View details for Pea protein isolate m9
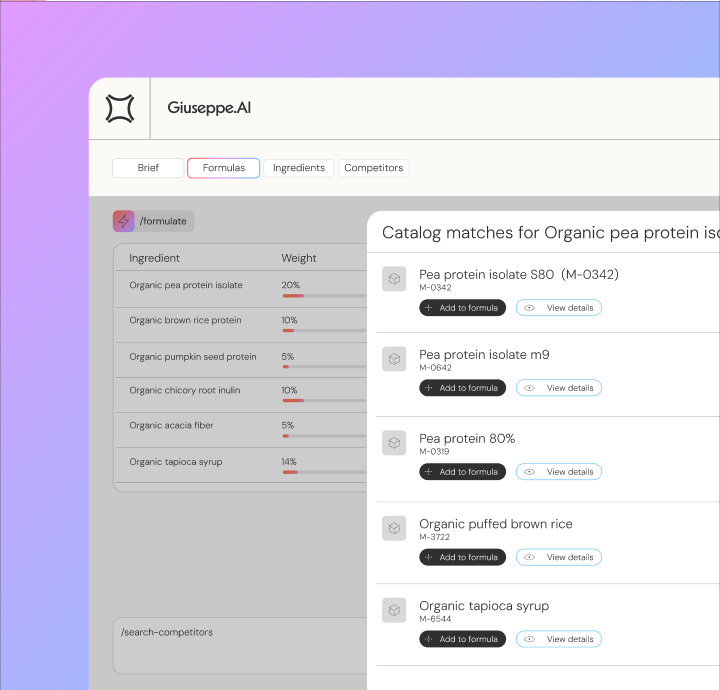This screenshot has width=720, height=690. 559,388
